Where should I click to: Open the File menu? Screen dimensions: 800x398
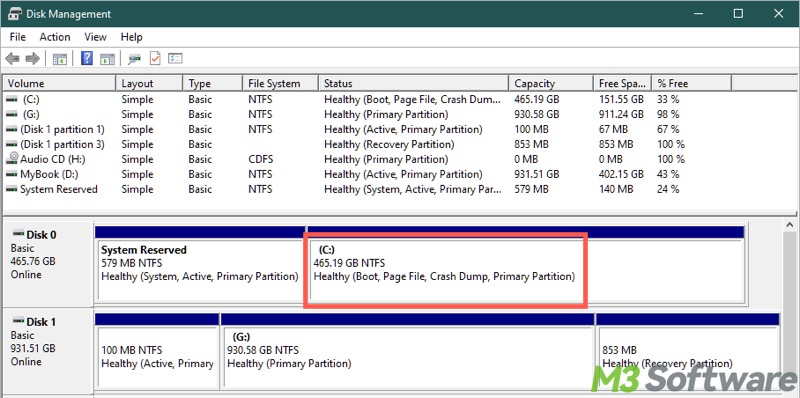(17, 37)
